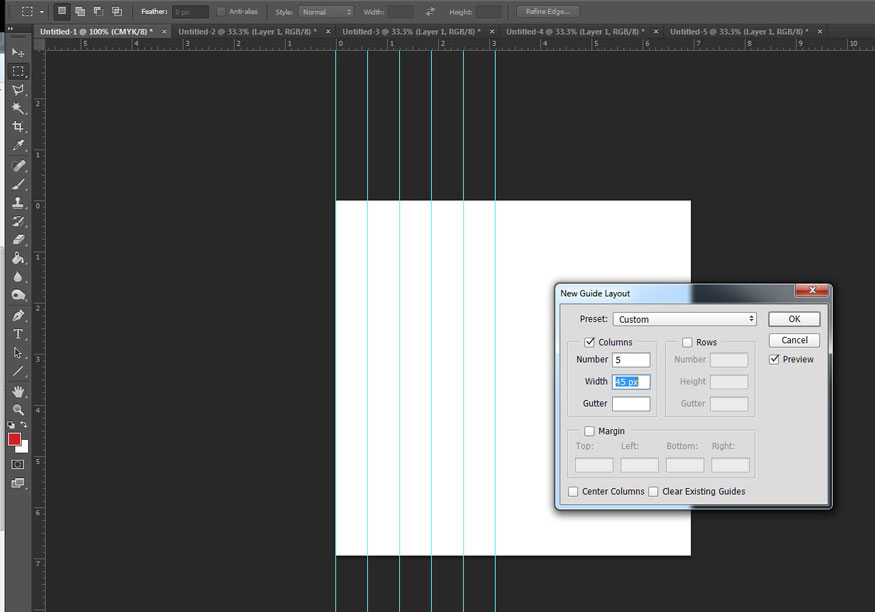Viewport: 875px width, 612px height.
Task: Choose the Crop tool
Action: click(17, 127)
